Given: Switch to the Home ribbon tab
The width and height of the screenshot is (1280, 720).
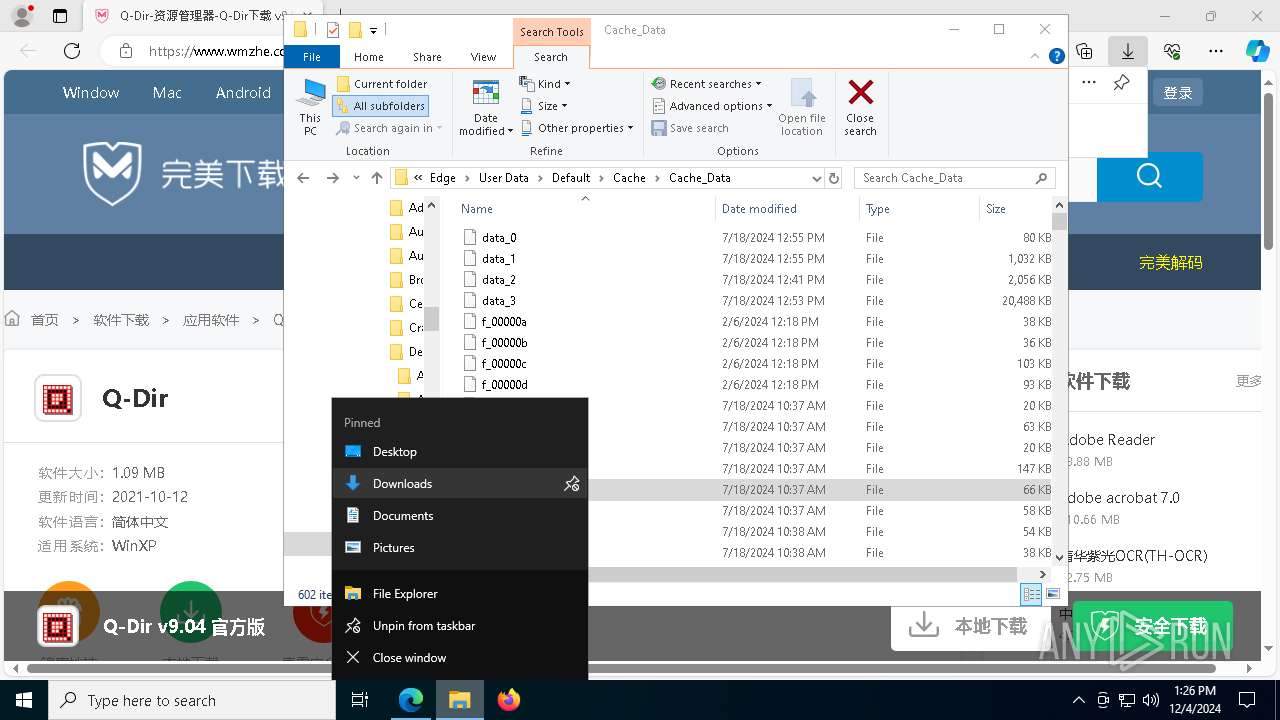Looking at the screenshot, I should pos(368,57).
